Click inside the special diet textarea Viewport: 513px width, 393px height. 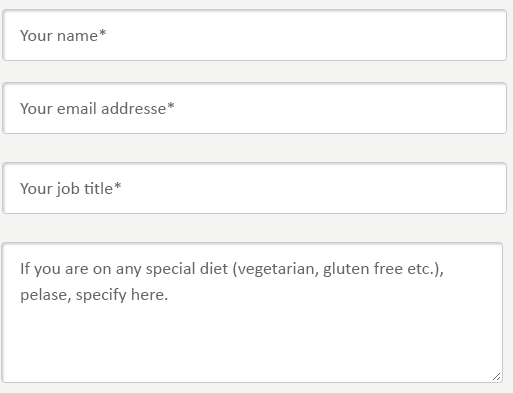(x=252, y=313)
